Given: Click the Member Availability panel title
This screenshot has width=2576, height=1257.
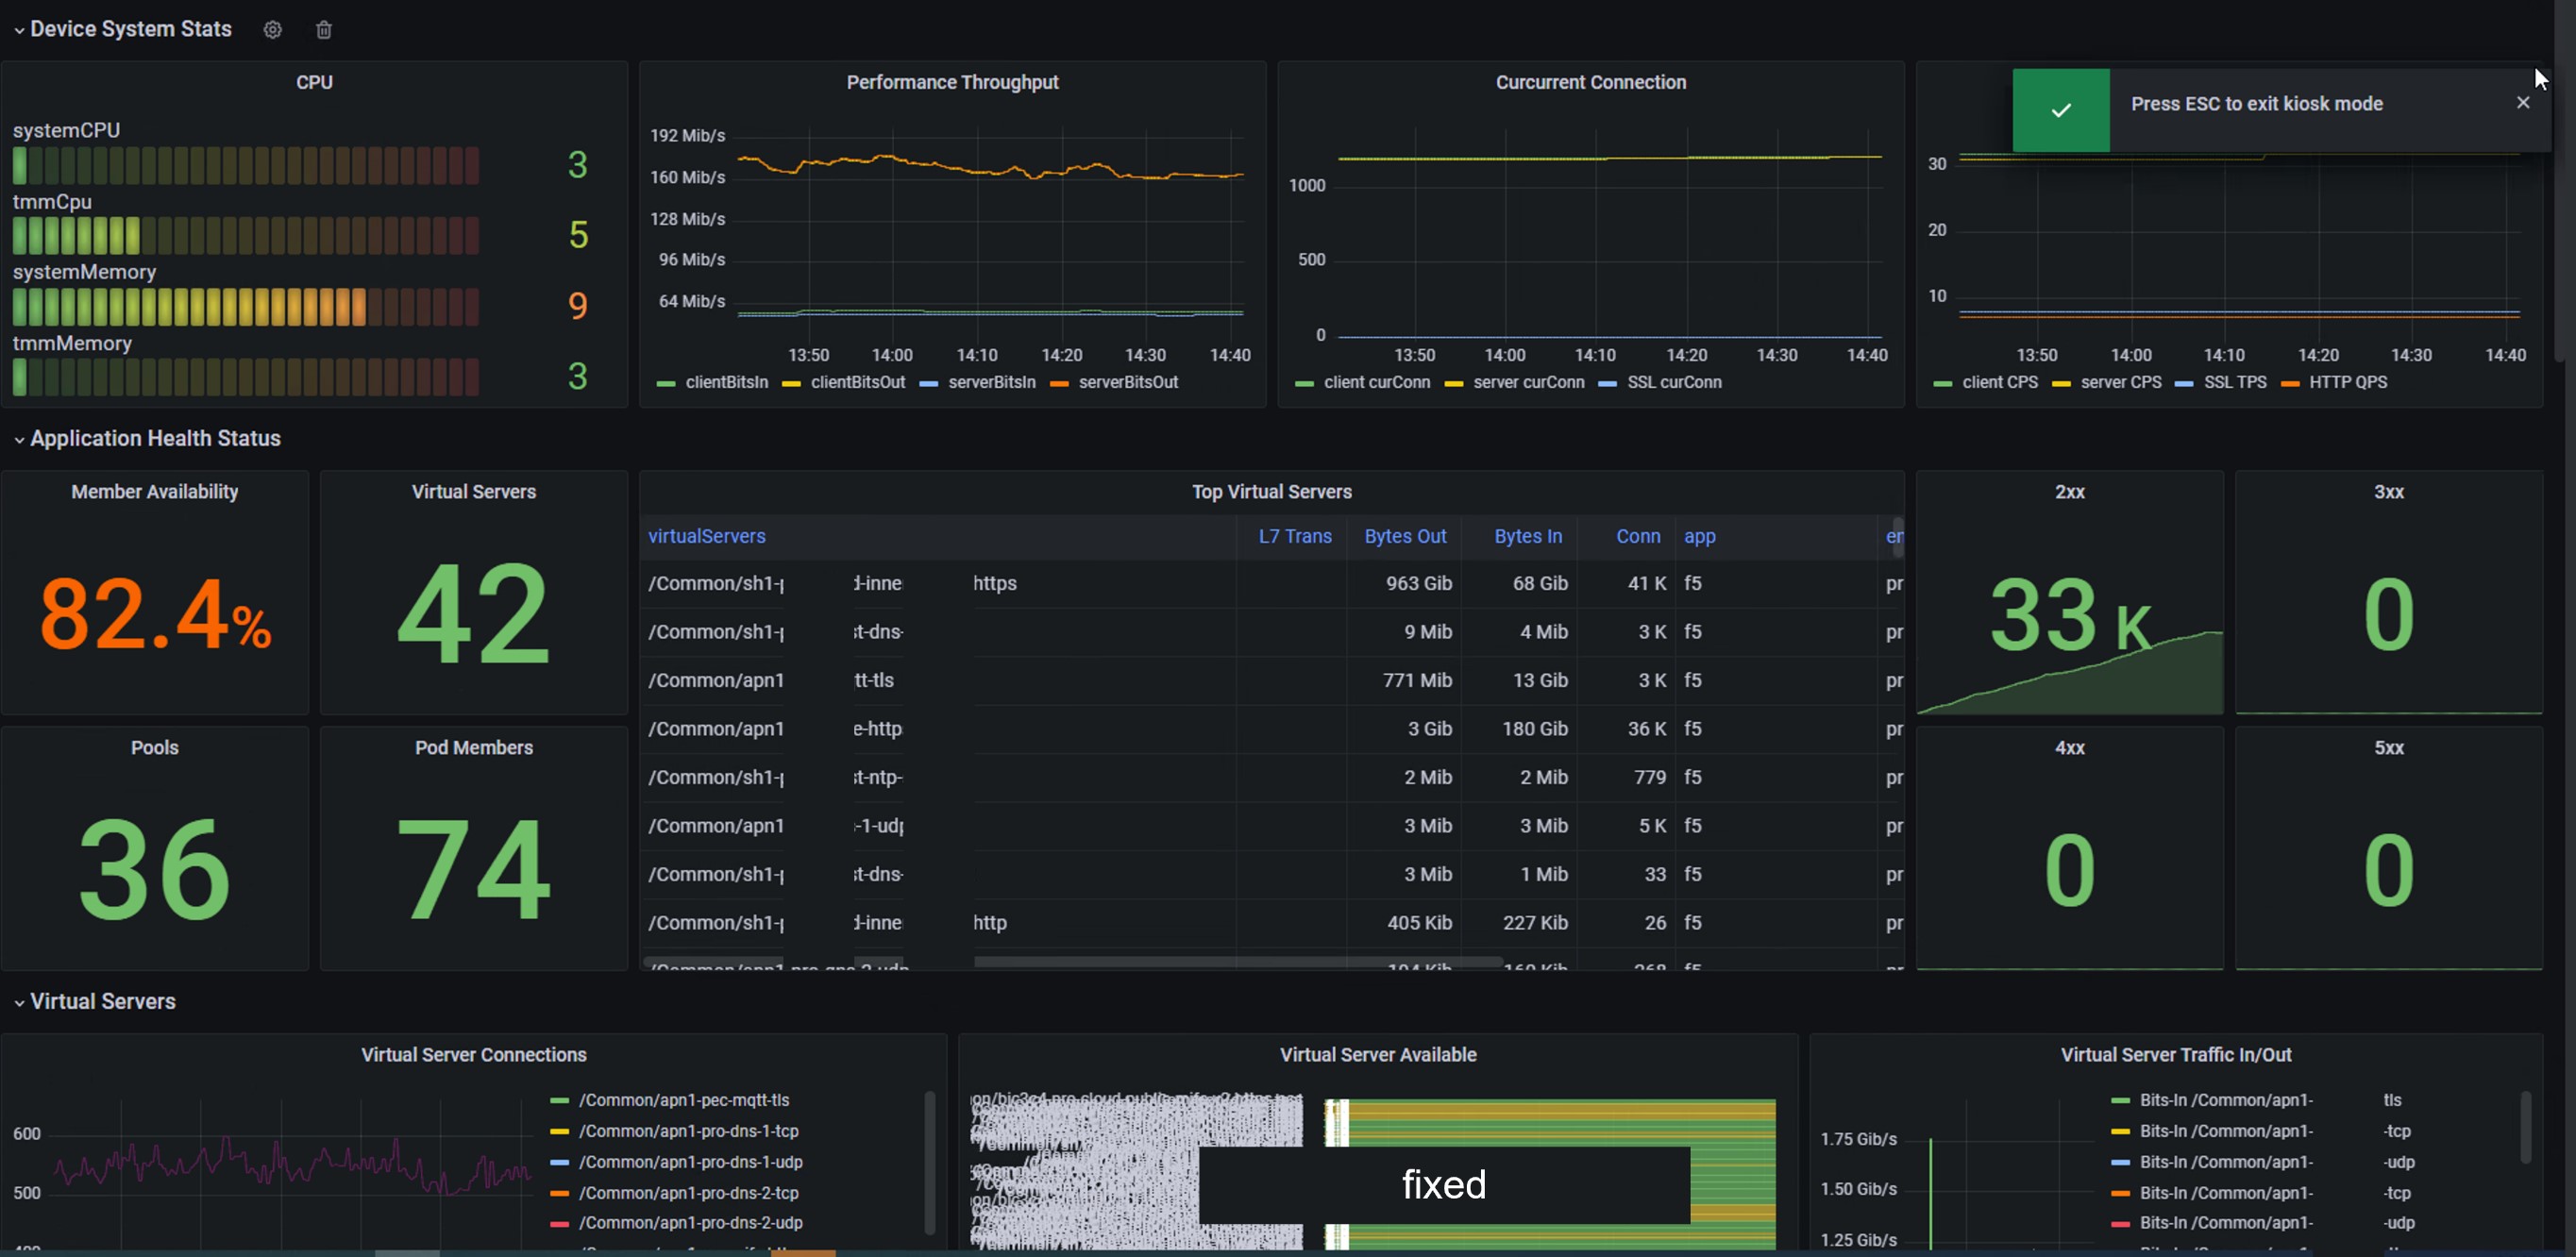Looking at the screenshot, I should pyautogui.click(x=154, y=492).
